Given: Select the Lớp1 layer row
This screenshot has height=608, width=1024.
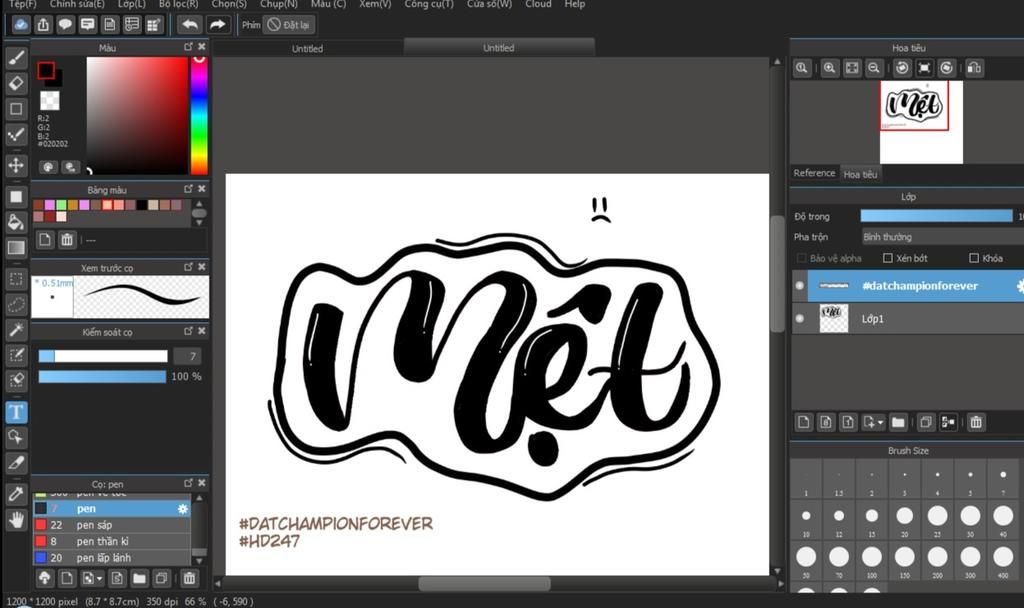Looking at the screenshot, I should [908, 319].
